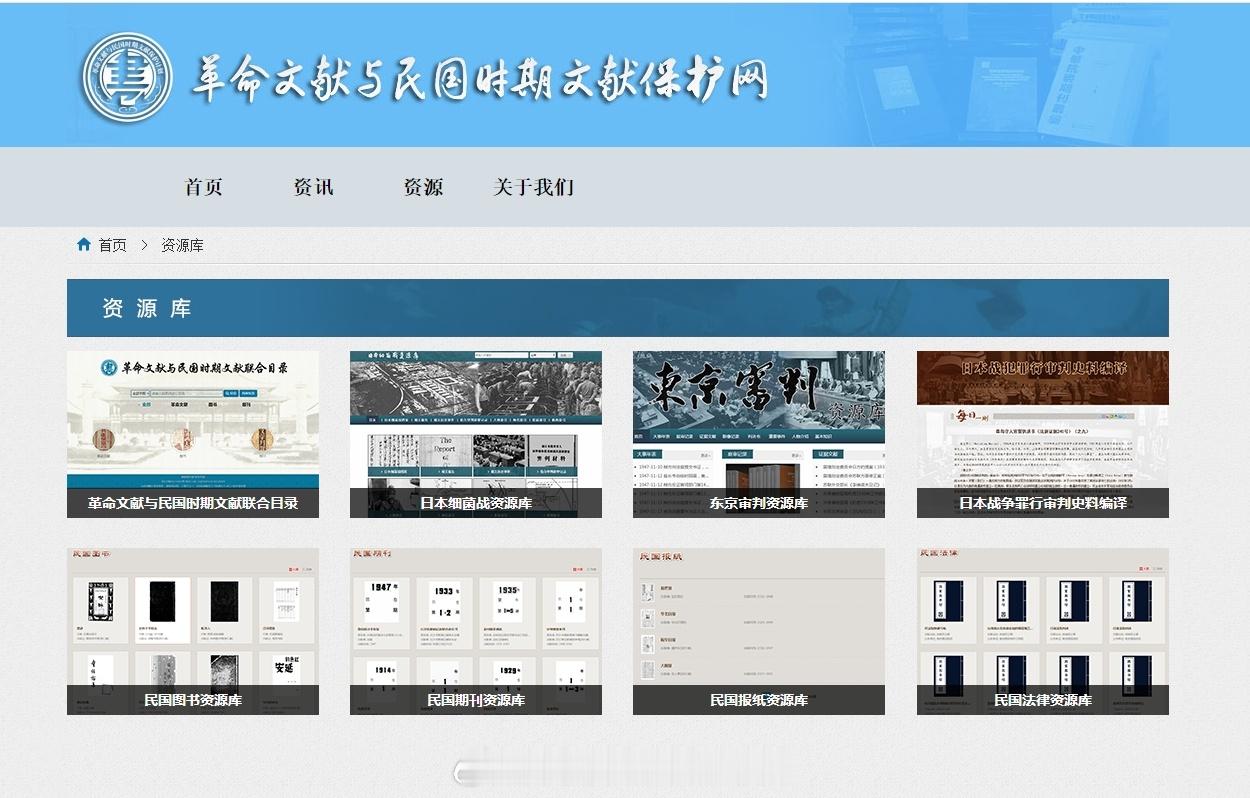Click the 日本战争罪行审判史料编译 caption
The image size is (1250, 798).
(x=1043, y=503)
